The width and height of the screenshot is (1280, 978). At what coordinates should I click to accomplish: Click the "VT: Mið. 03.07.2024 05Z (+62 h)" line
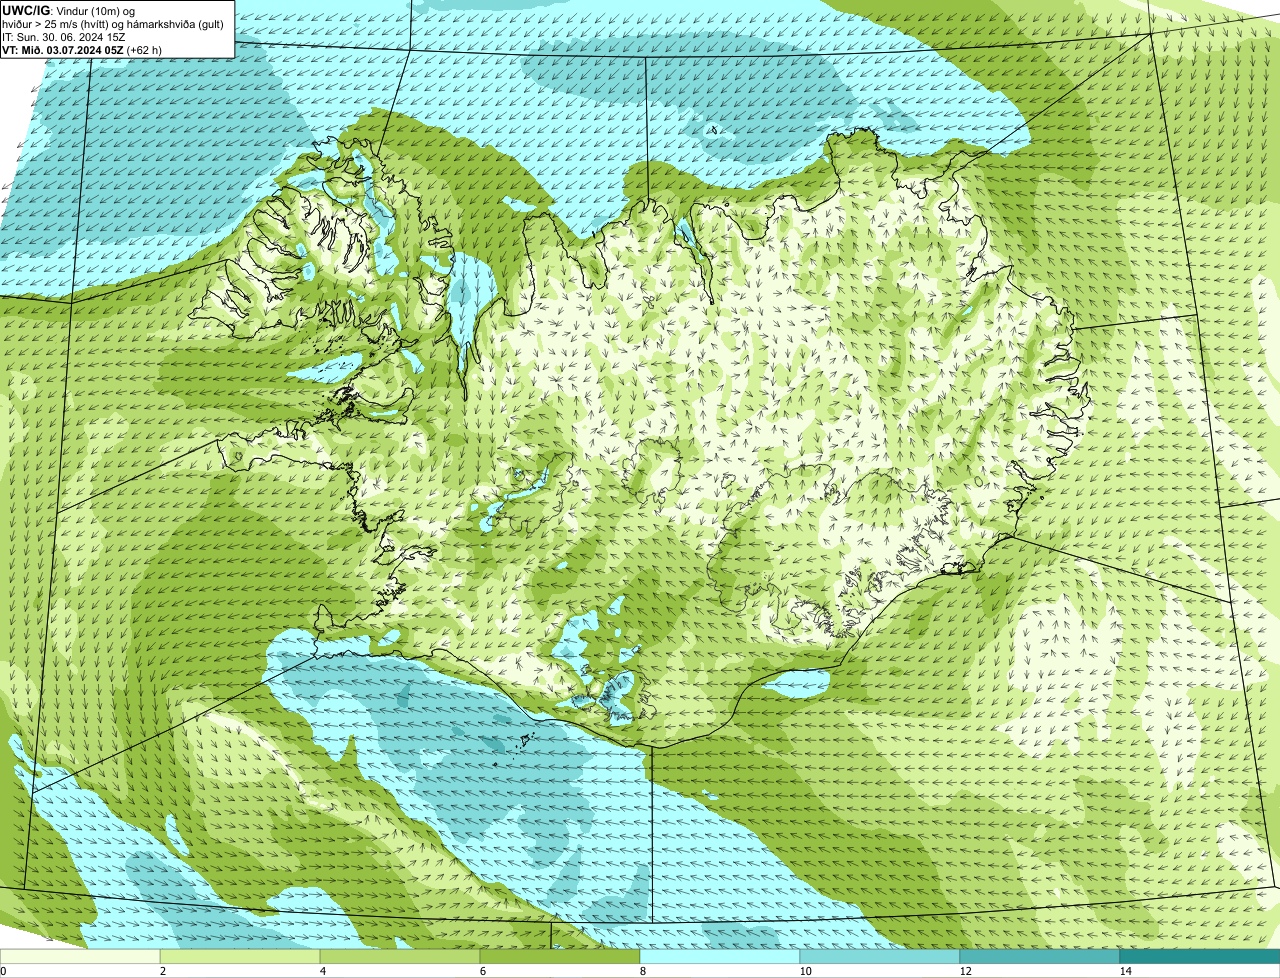click(83, 49)
